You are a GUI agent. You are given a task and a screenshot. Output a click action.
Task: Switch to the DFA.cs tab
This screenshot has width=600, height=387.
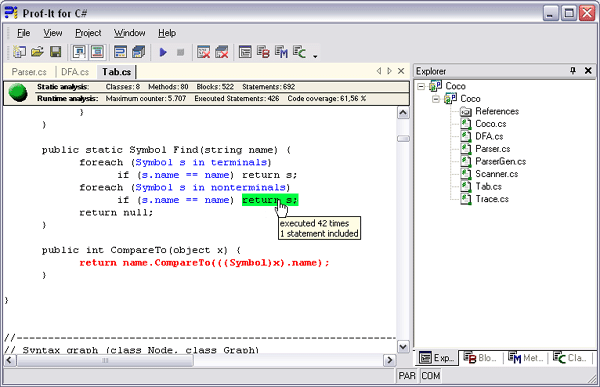pos(75,72)
